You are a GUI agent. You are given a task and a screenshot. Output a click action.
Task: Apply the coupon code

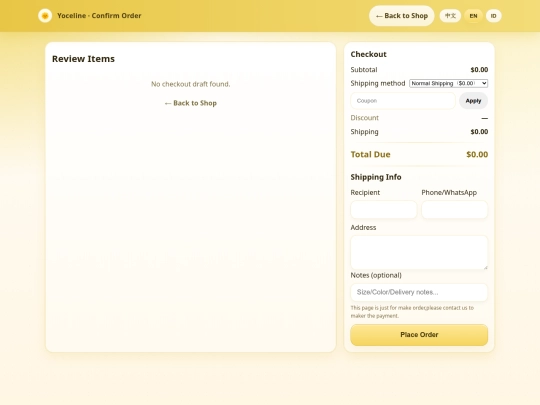pyautogui.click(x=473, y=101)
